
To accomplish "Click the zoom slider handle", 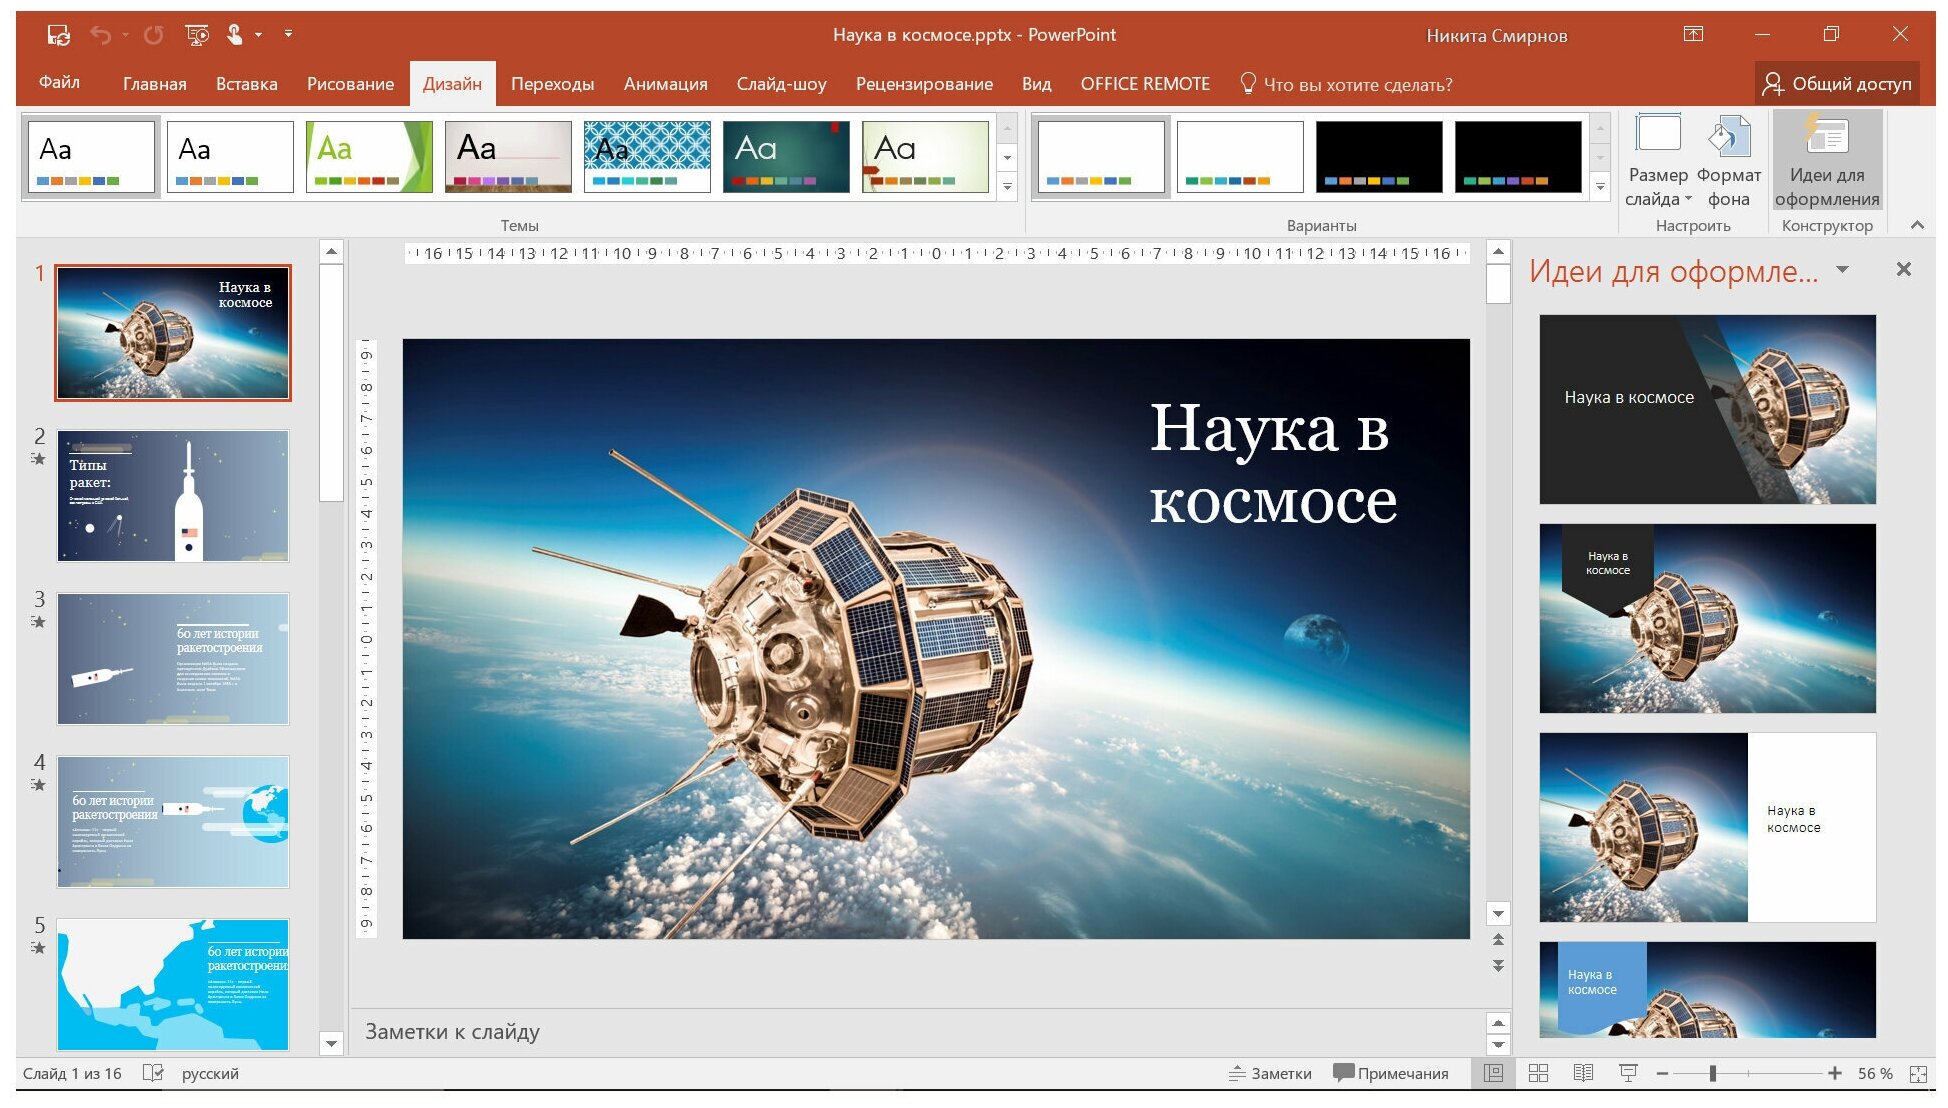I will pos(1713,1073).
